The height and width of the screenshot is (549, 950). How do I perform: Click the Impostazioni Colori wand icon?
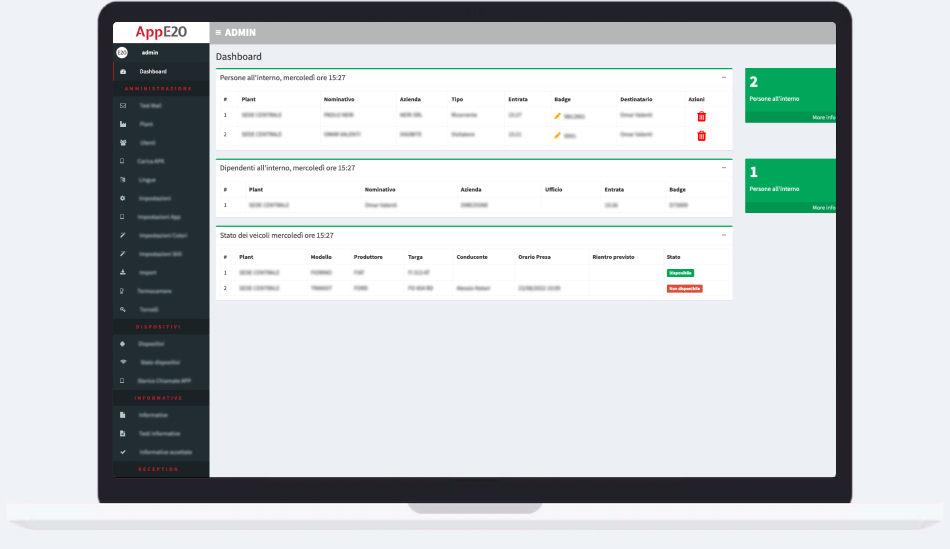122,235
